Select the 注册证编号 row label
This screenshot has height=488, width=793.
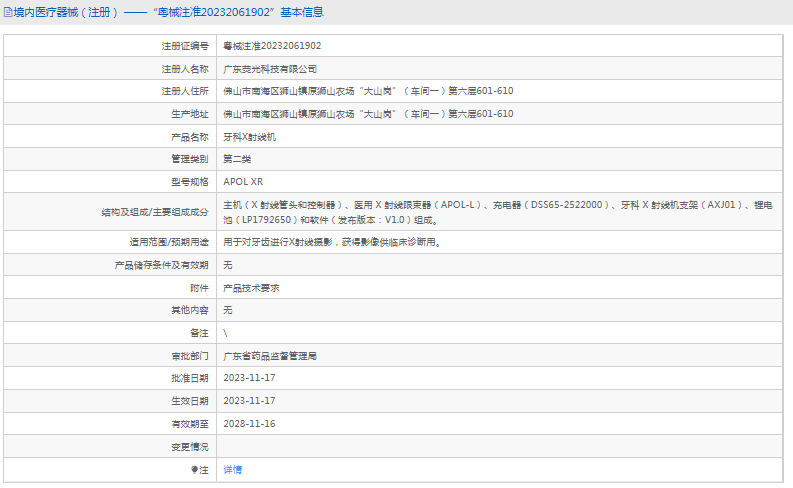pos(185,46)
